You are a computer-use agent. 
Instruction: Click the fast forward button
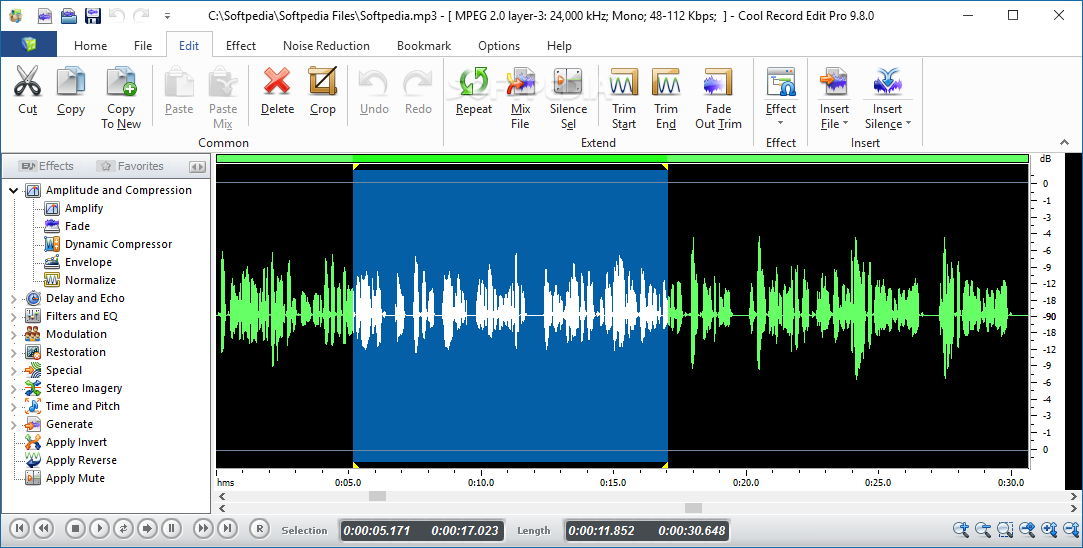pos(203,529)
